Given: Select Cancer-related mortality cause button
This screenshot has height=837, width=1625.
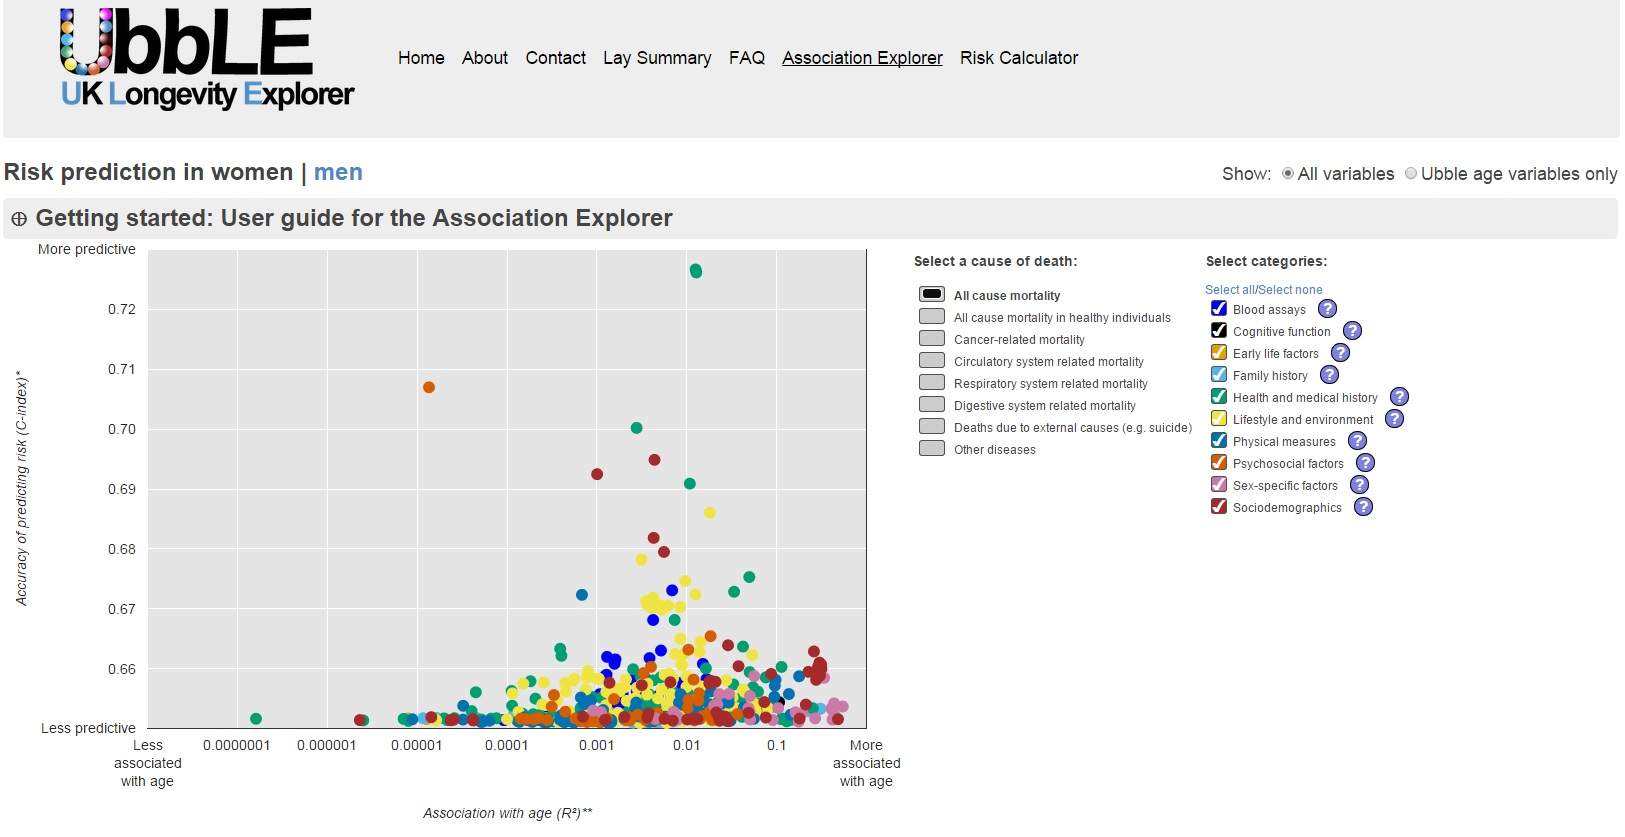Looking at the screenshot, I should (x=932, y=339).
